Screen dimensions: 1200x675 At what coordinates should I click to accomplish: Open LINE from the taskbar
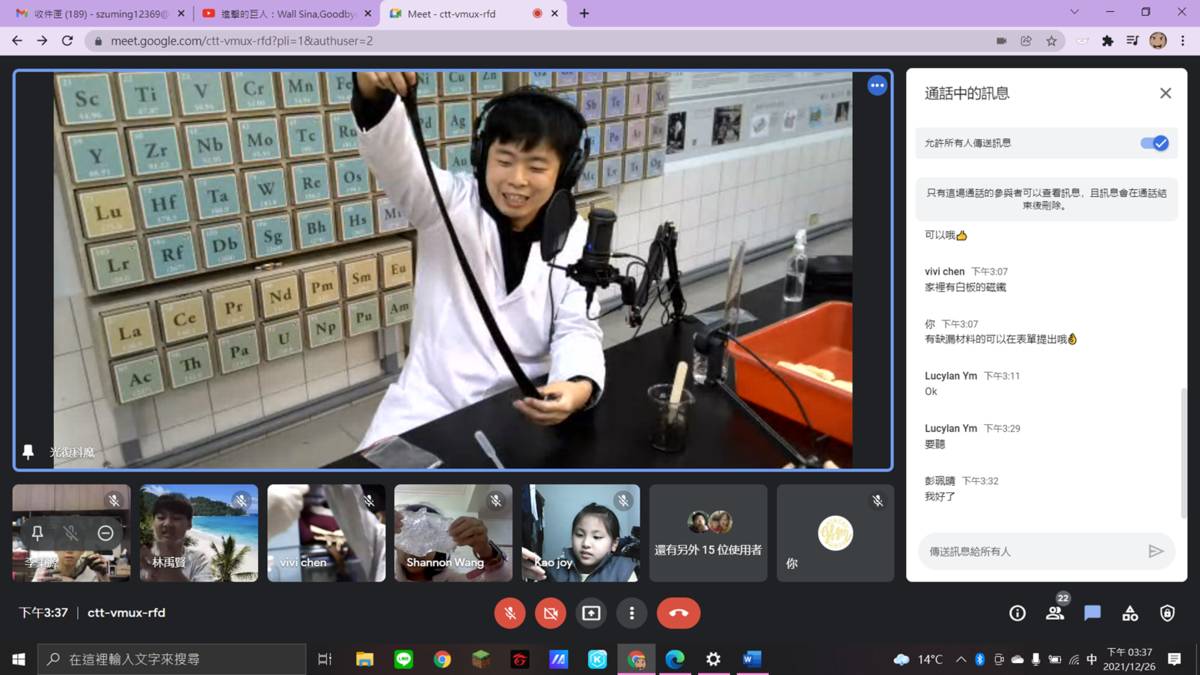403,659
